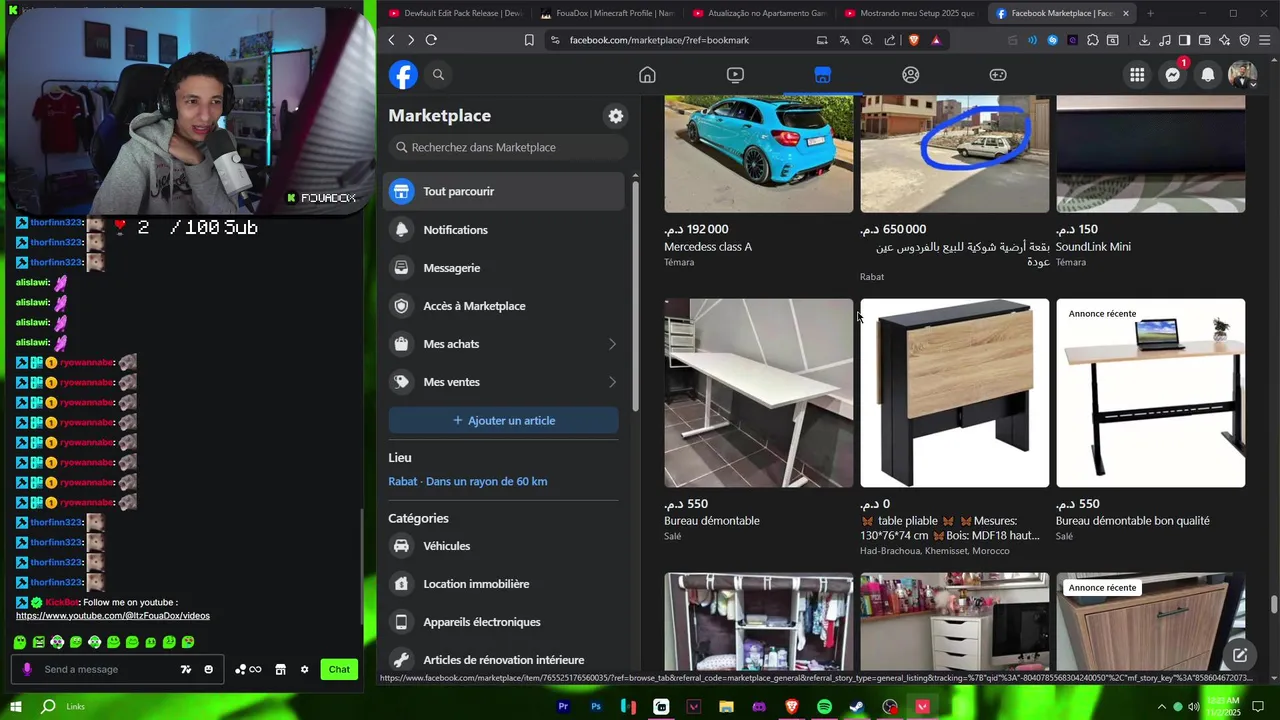The height and width of the screenshot is (720, 1280).
Task: Switch to FouaDox Minecraft Profile tab
Action: [x=607, y=13]
